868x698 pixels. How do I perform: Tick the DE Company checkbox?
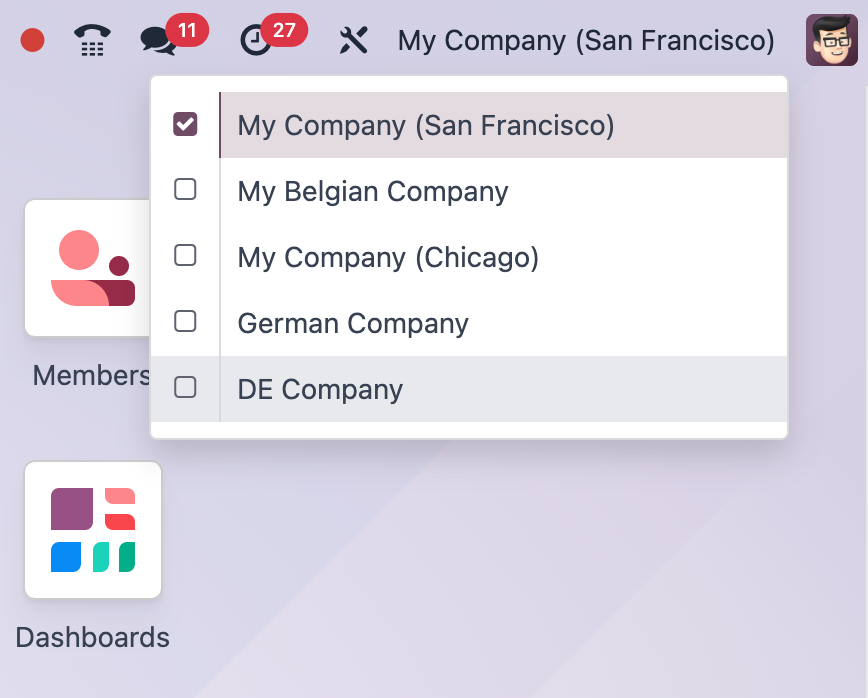185,386
